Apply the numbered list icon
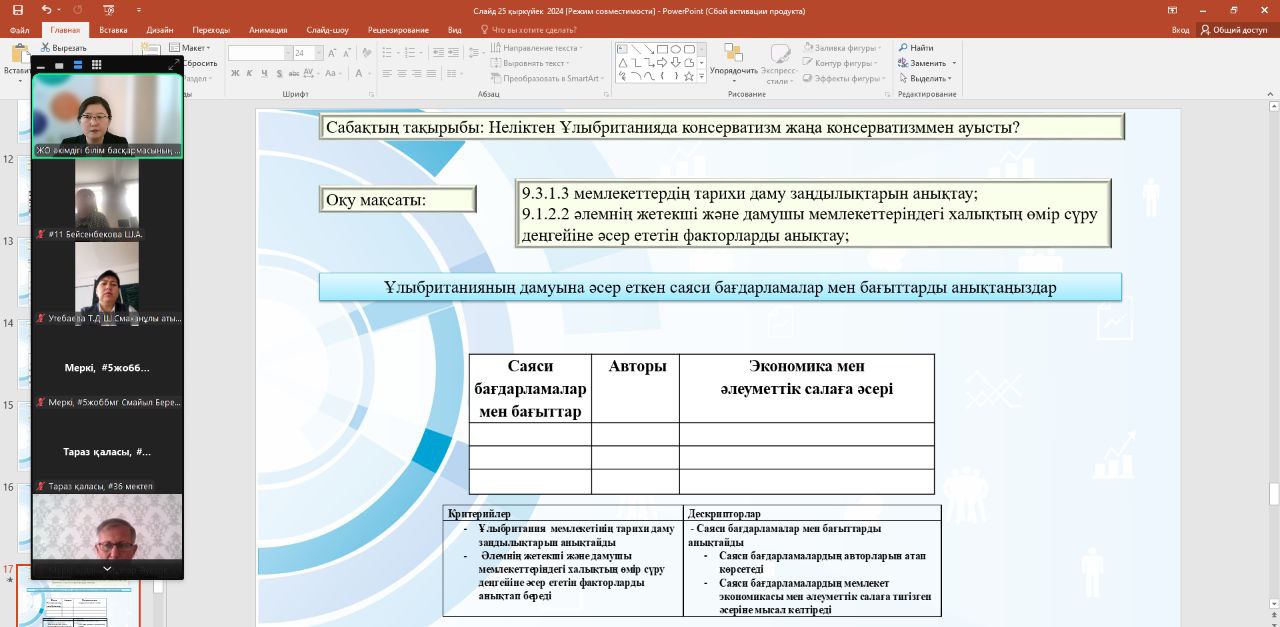 (x=412, y=53)
